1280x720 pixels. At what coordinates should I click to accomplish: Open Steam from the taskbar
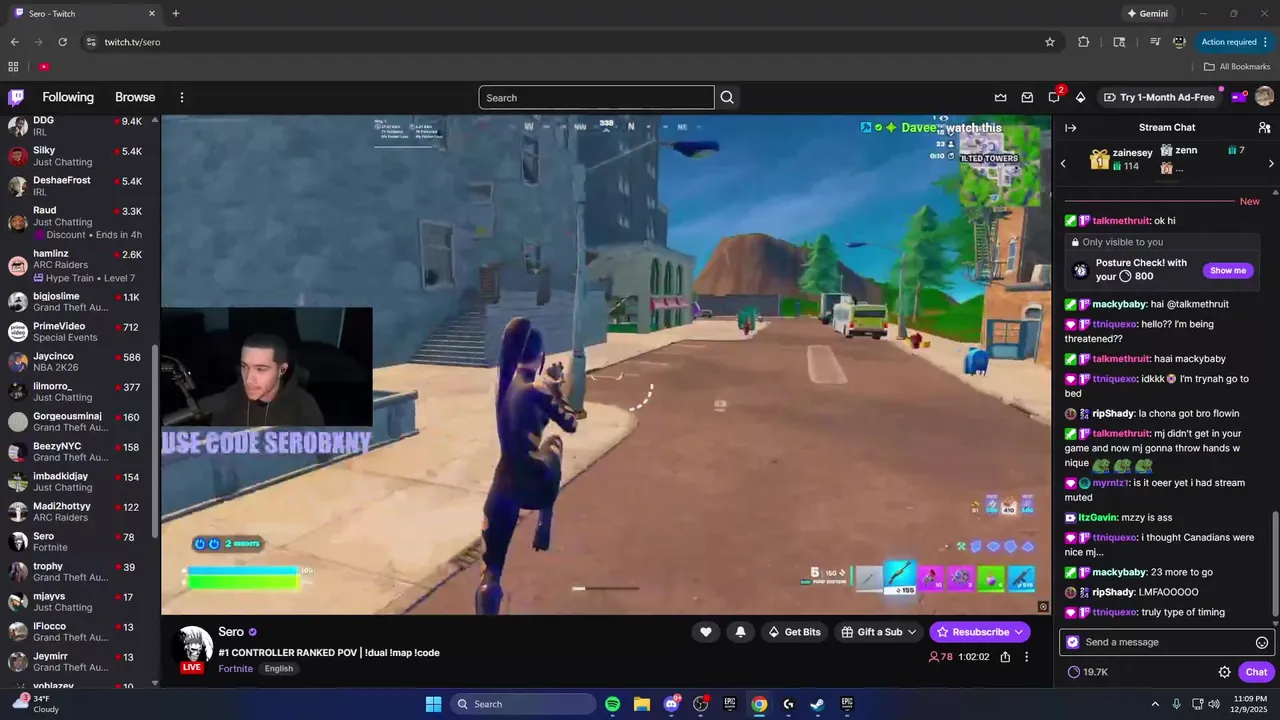pos(817,704)
